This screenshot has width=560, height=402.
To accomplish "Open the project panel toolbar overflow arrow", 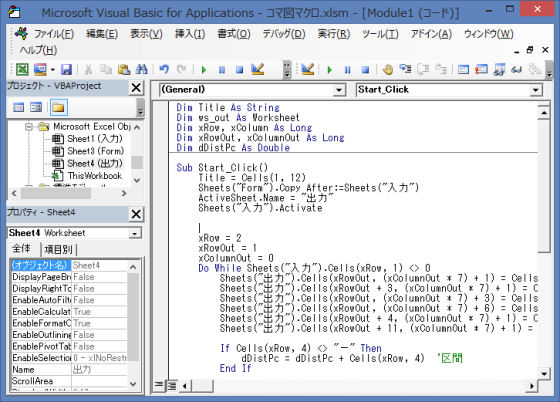I will [140, 107].
